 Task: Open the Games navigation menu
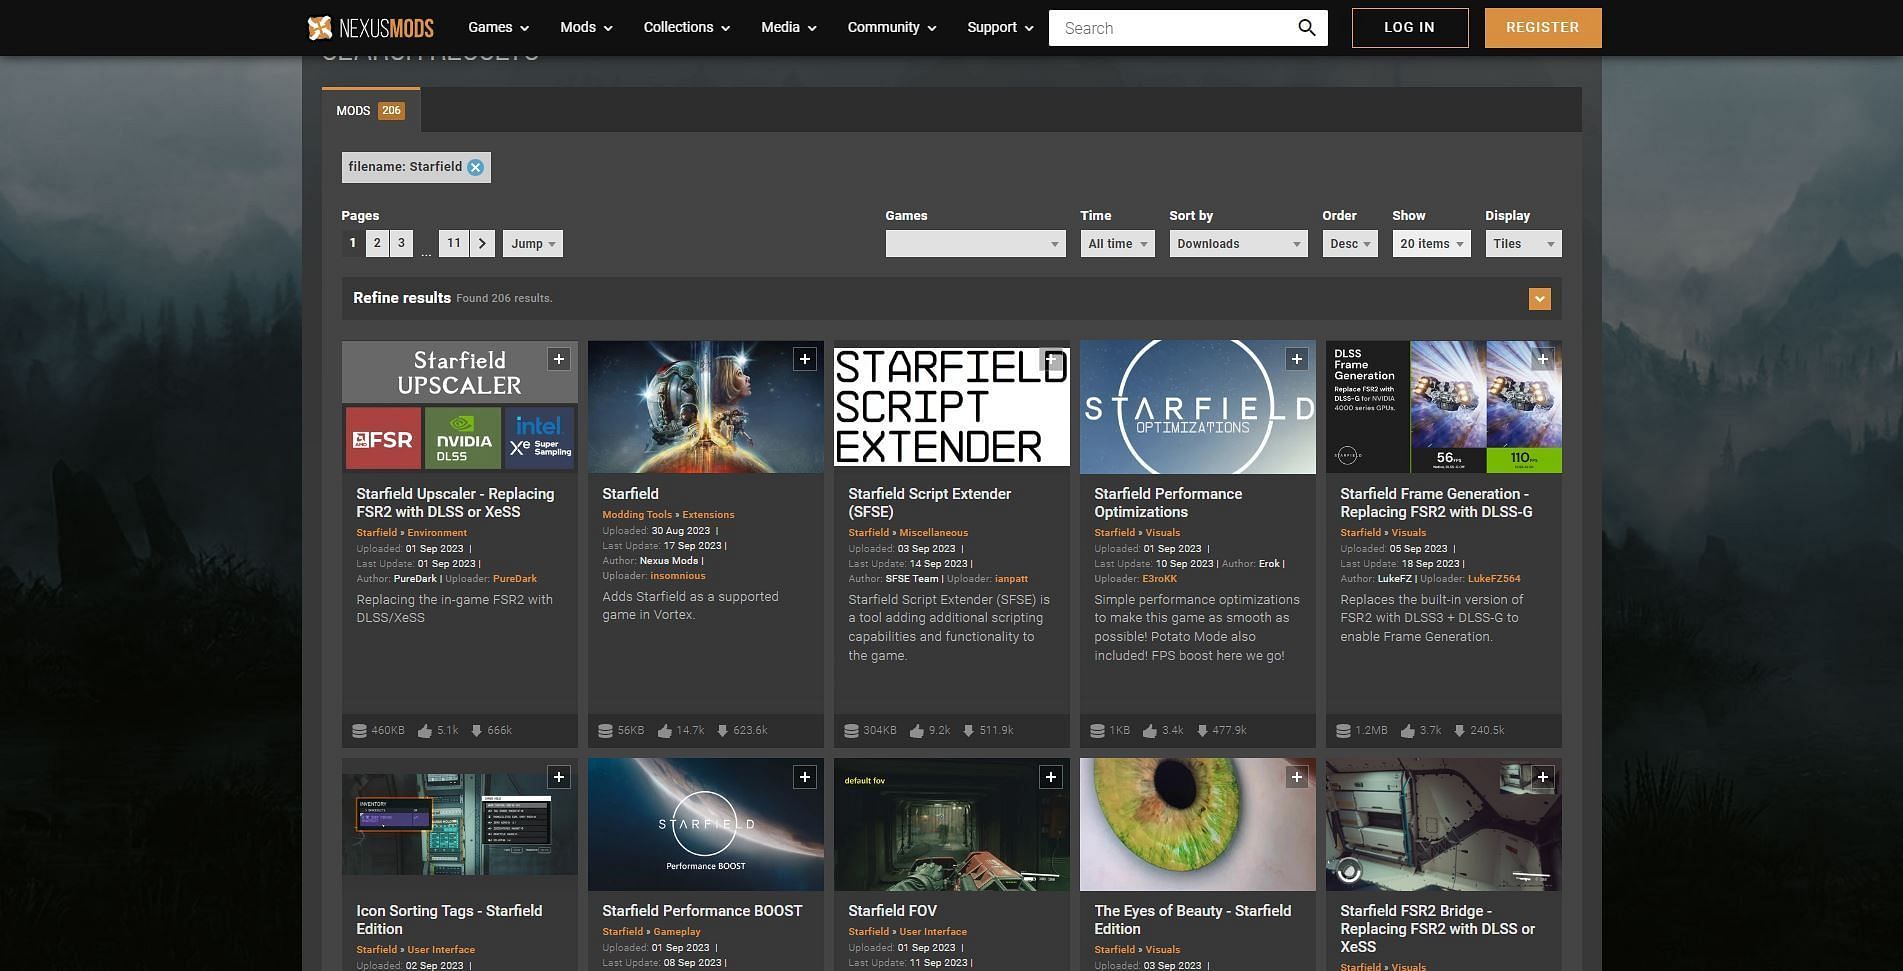(x=499, y=28)
